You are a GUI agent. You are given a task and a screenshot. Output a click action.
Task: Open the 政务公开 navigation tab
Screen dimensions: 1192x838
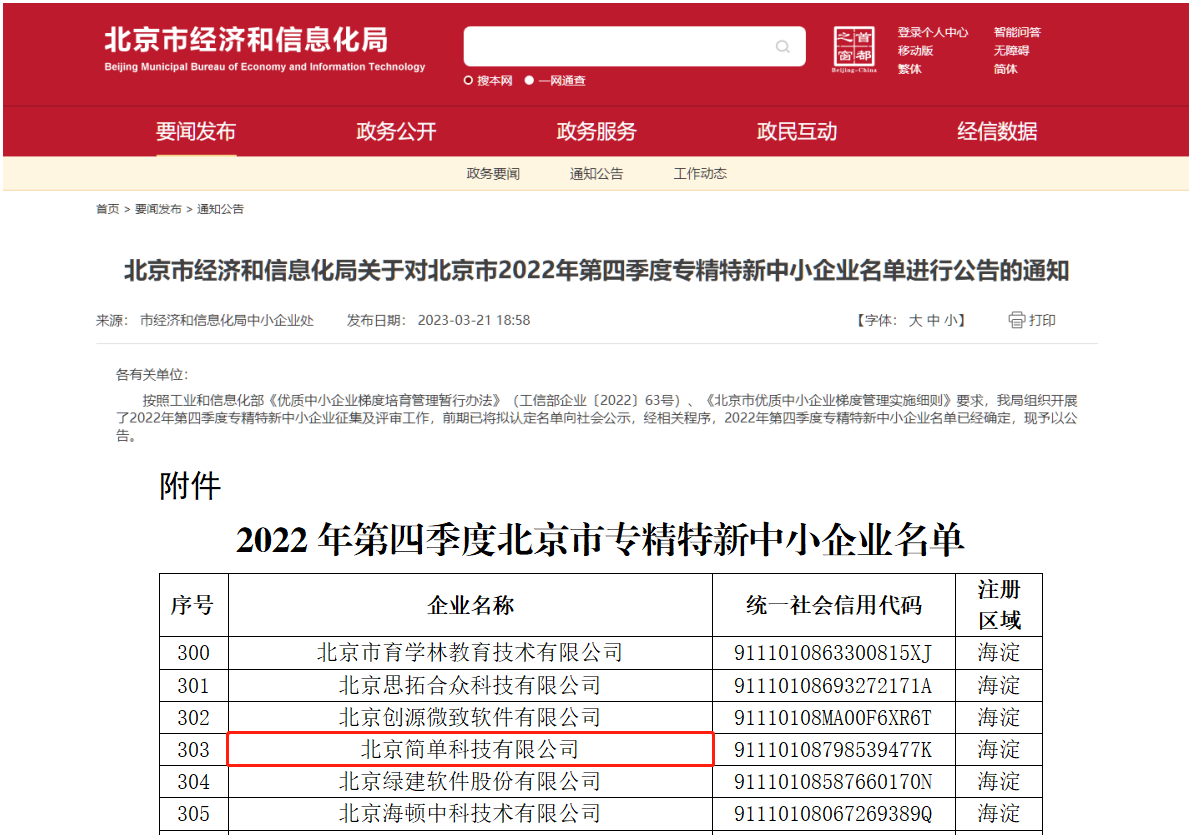tap(396, 132)
